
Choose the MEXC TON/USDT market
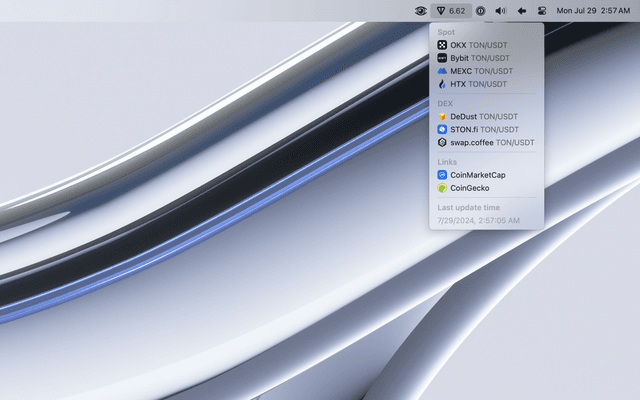[482, 71]
